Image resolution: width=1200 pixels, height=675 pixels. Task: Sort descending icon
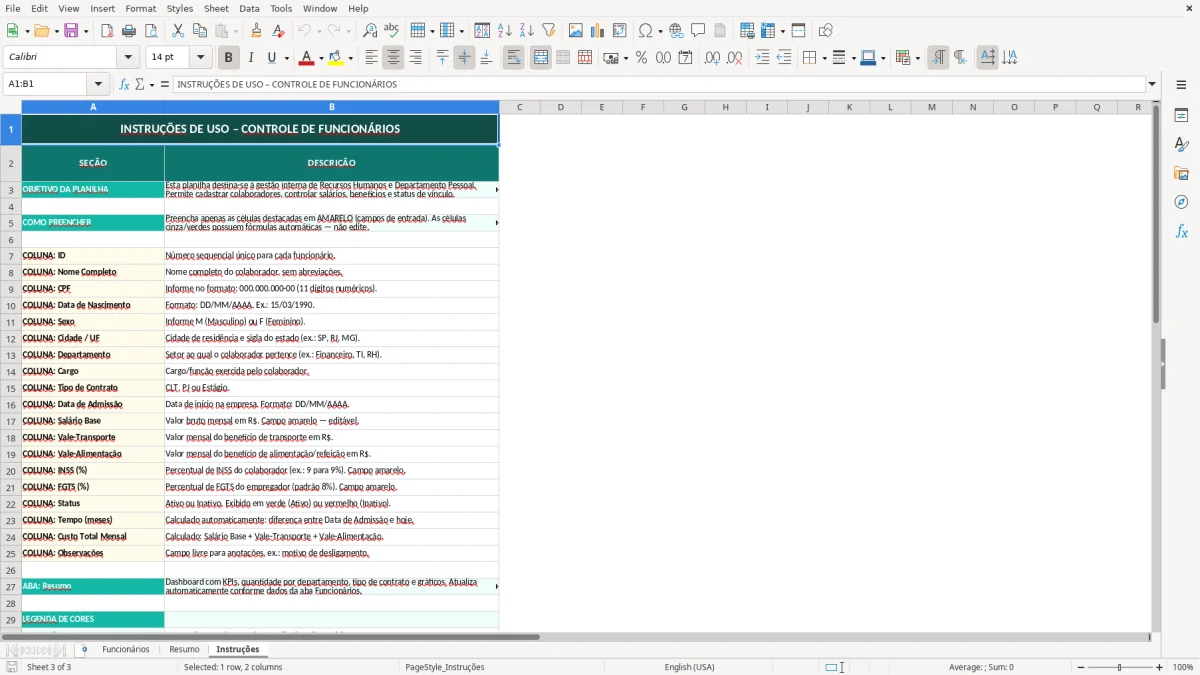click(x=526, y=31)
